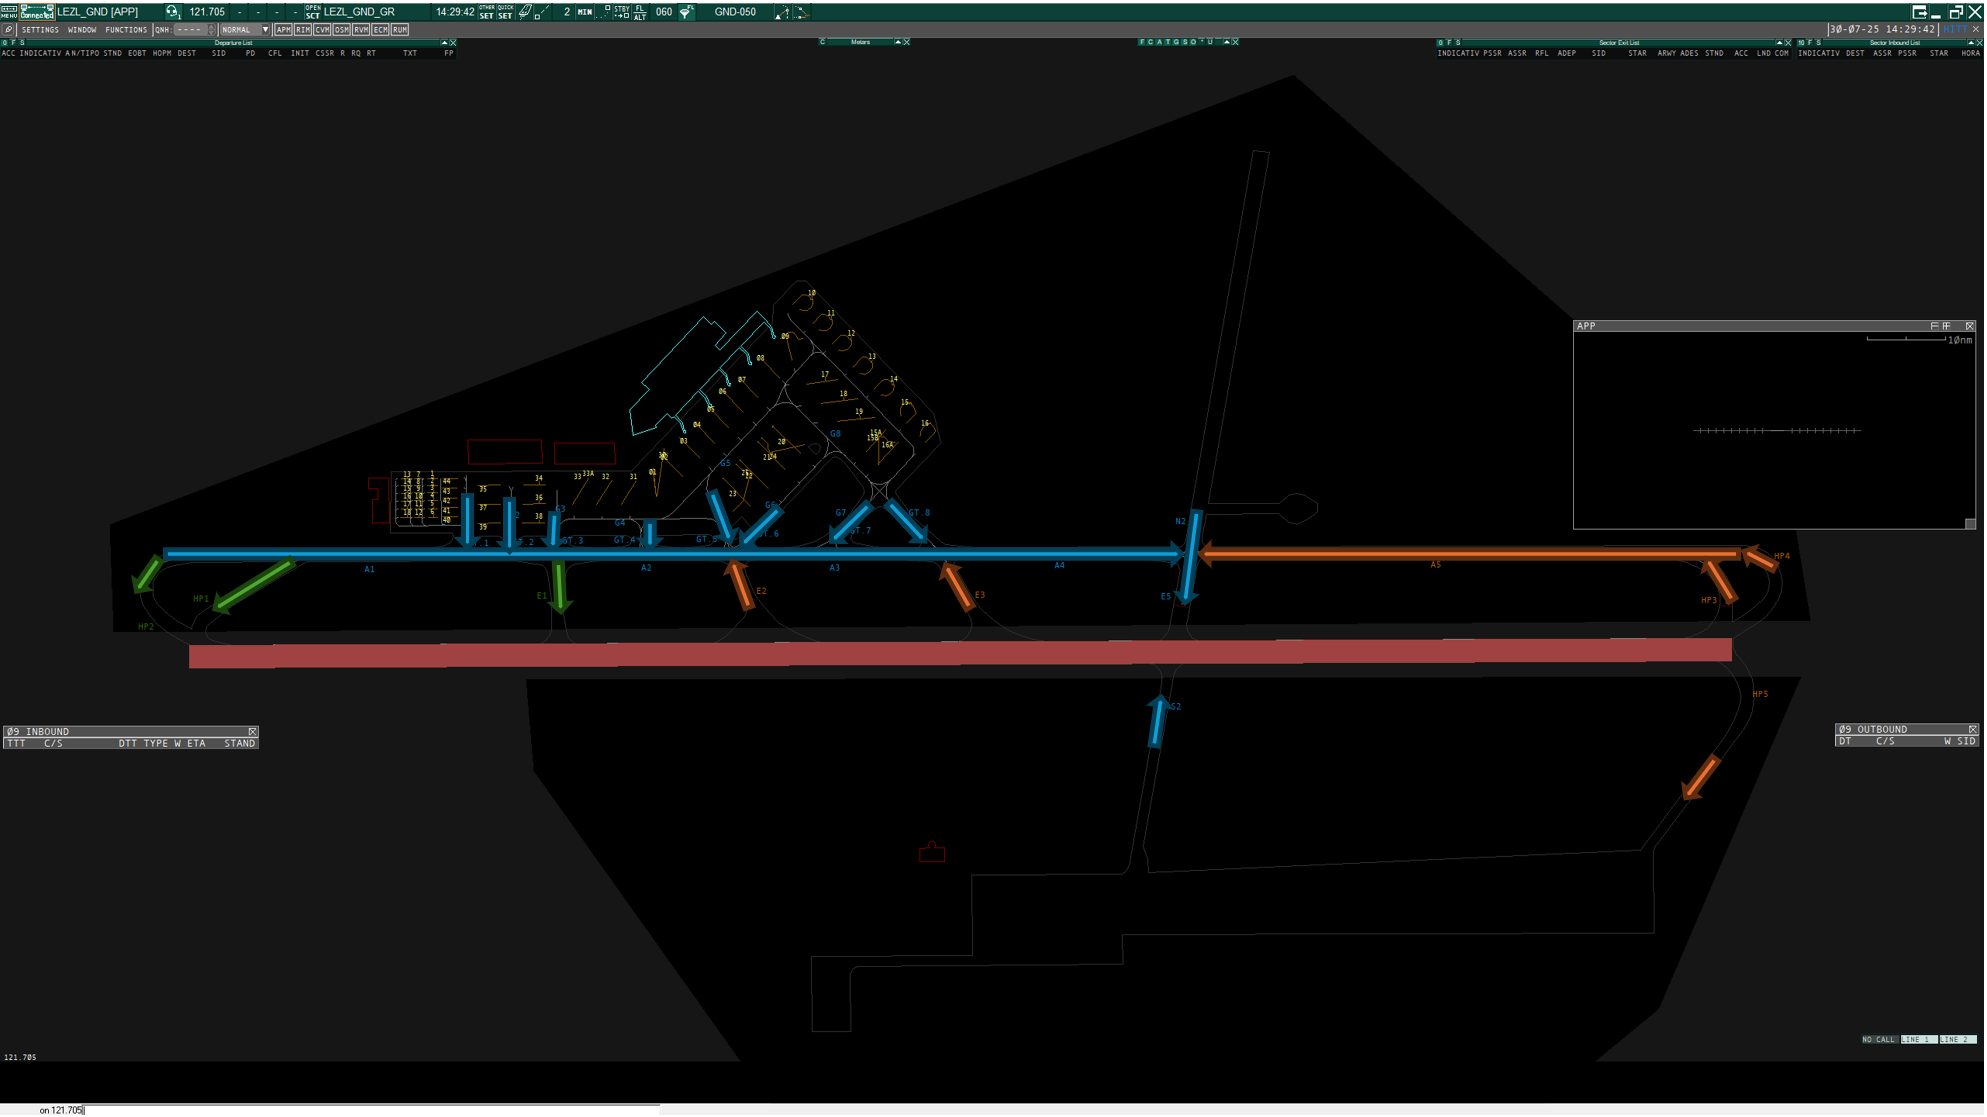This screenshot has height=1117, width=1987.
Task: Close the 09 INBOUND list
Action: 253,733
